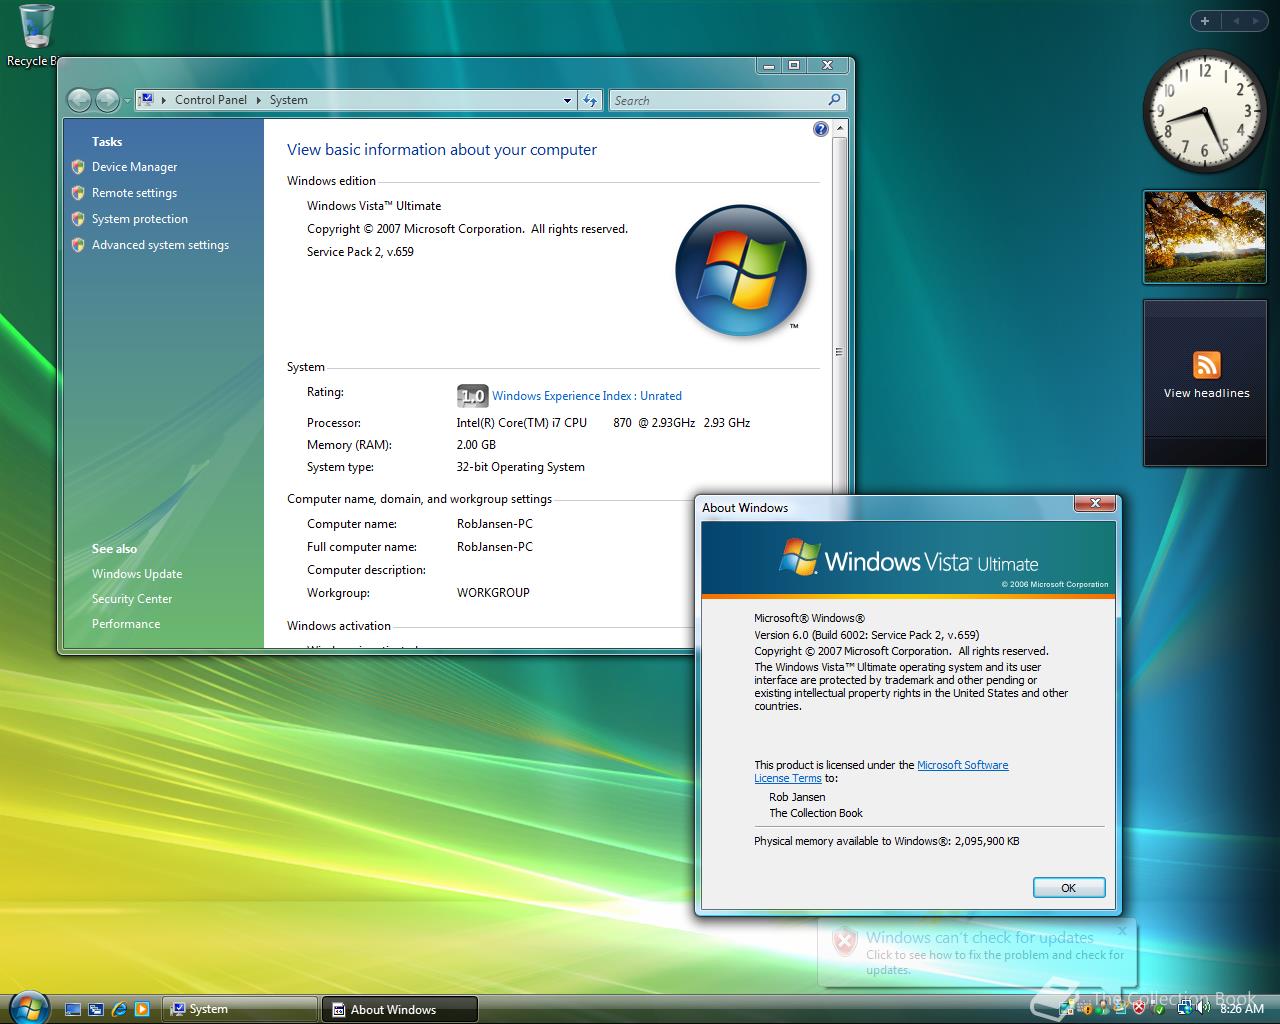Screen dimensions: 1280x1024
Task: Open the address bar history dropdown
Action: coord(568,100)
